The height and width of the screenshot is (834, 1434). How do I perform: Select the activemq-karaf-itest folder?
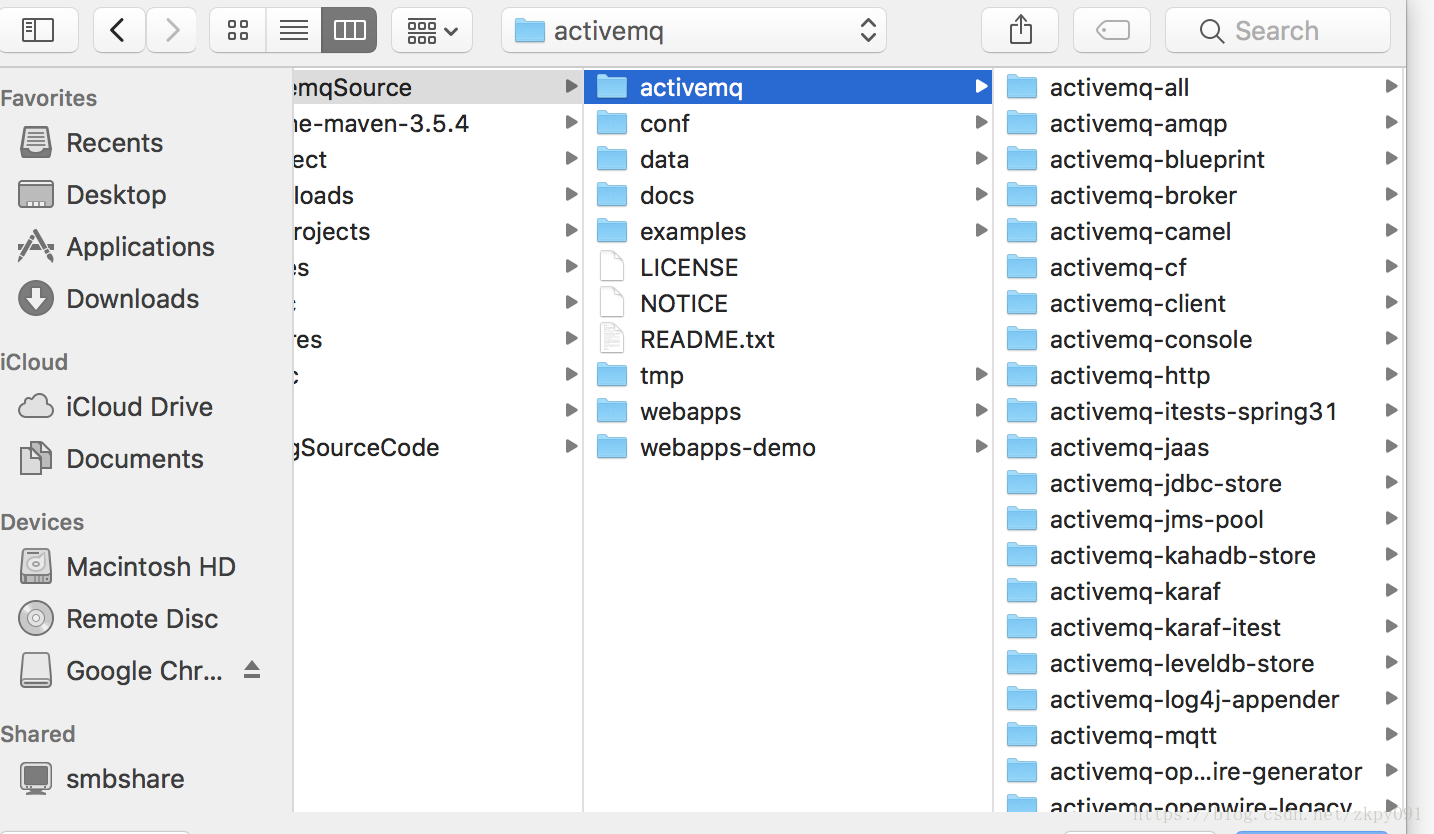[1199, 627]
